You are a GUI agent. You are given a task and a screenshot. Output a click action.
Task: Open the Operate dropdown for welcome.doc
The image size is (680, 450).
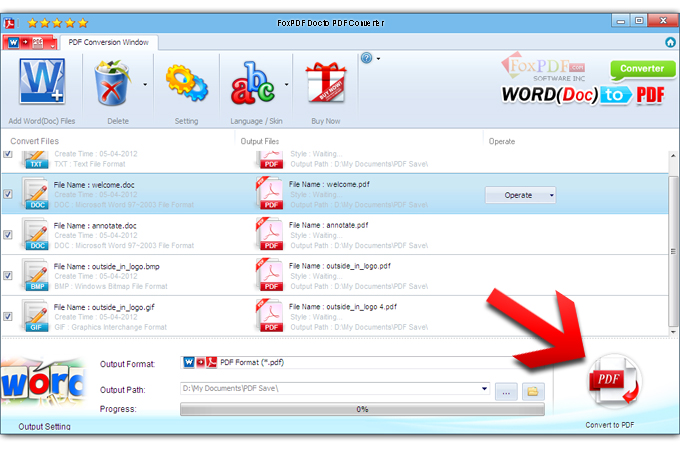520,195
